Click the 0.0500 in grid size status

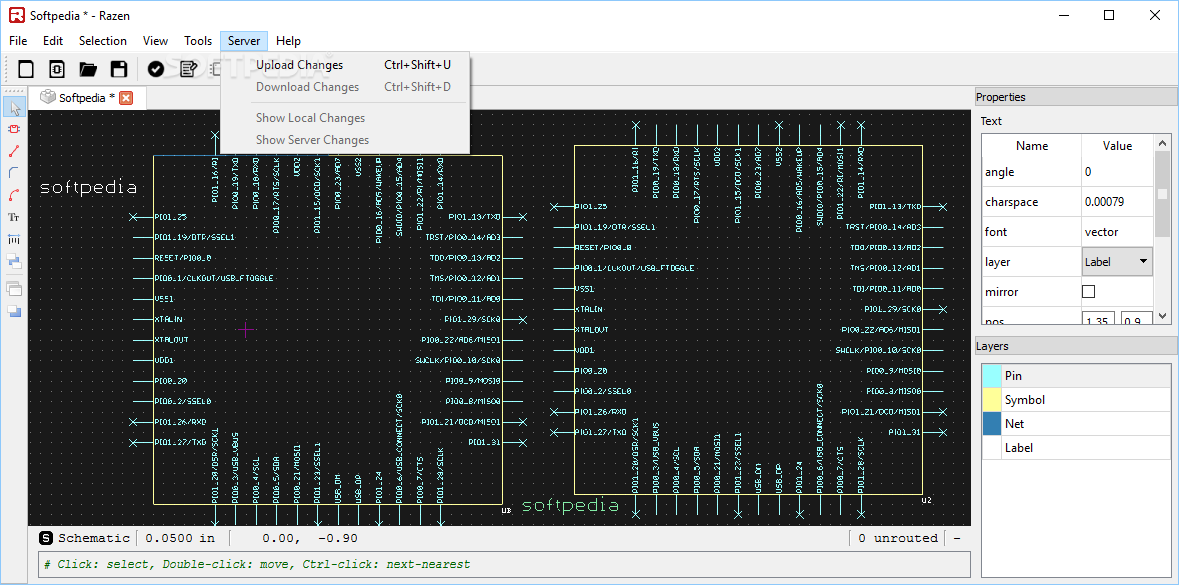pyautogui.click(x=180, y=538)
